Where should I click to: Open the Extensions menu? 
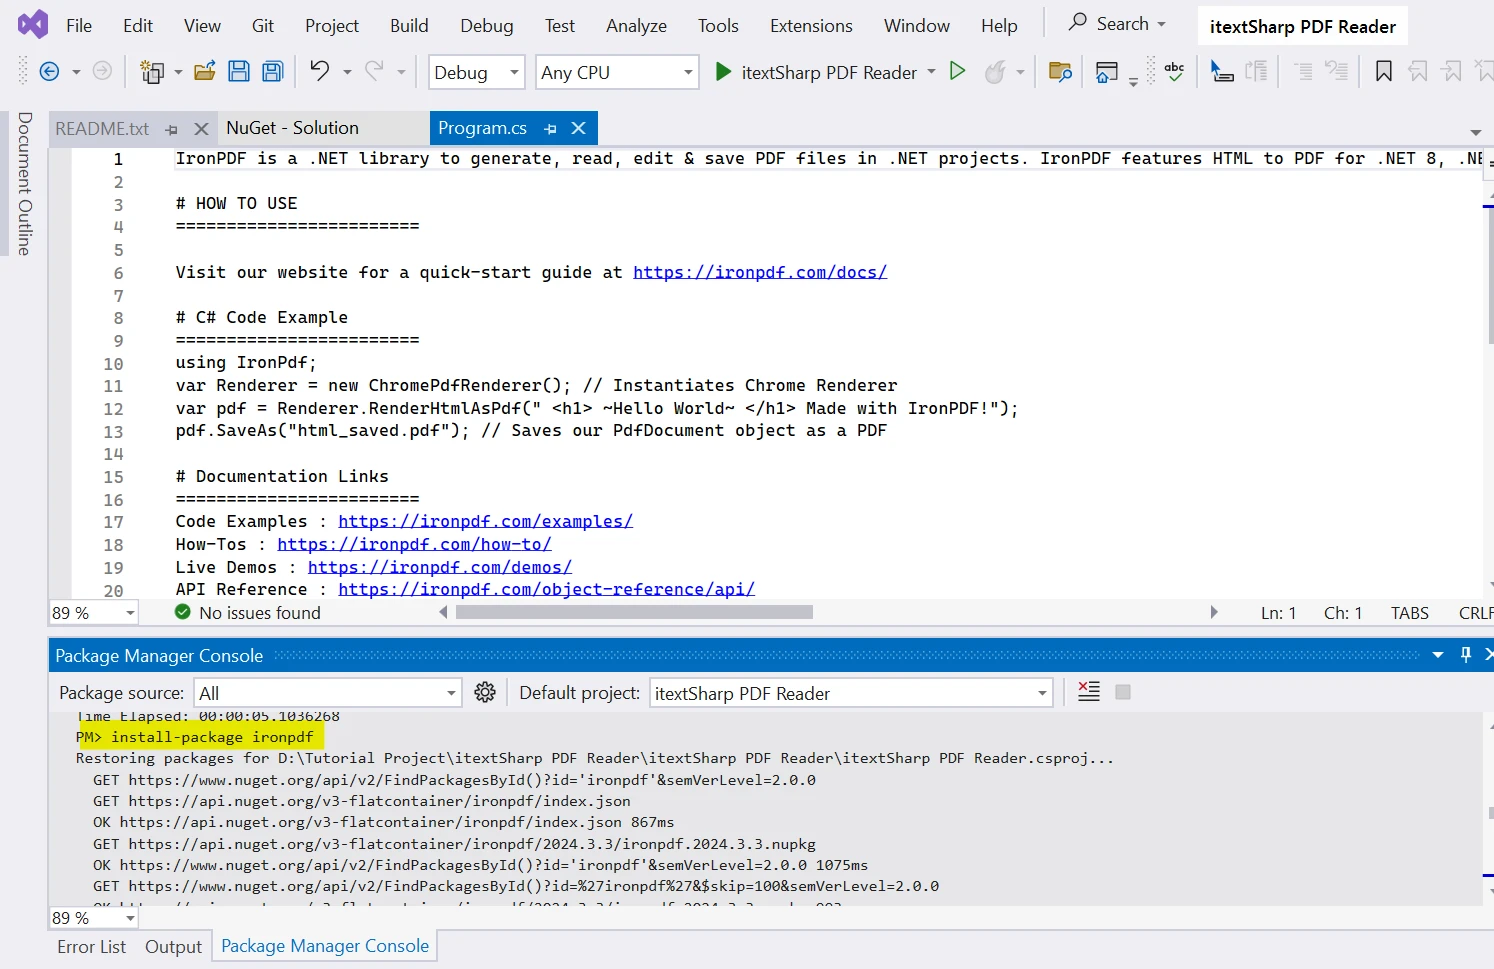(x=811, y=25)
